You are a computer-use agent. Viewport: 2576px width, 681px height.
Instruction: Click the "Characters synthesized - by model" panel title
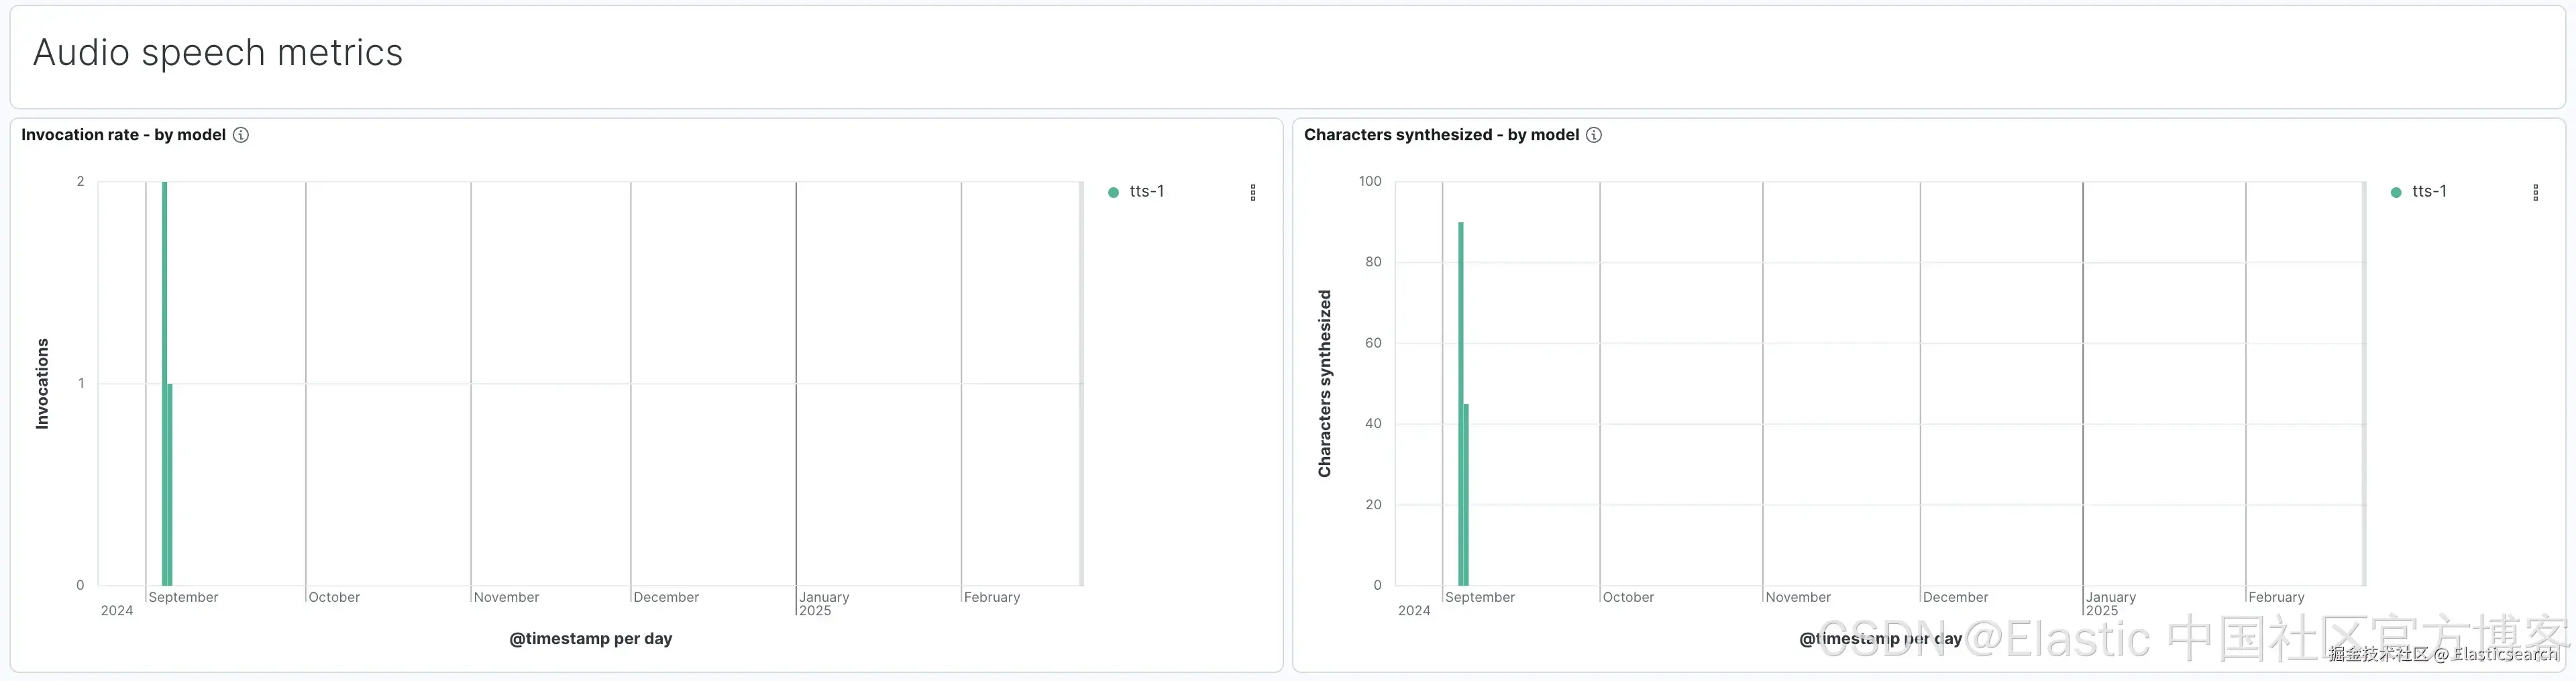pos(1441,135)
